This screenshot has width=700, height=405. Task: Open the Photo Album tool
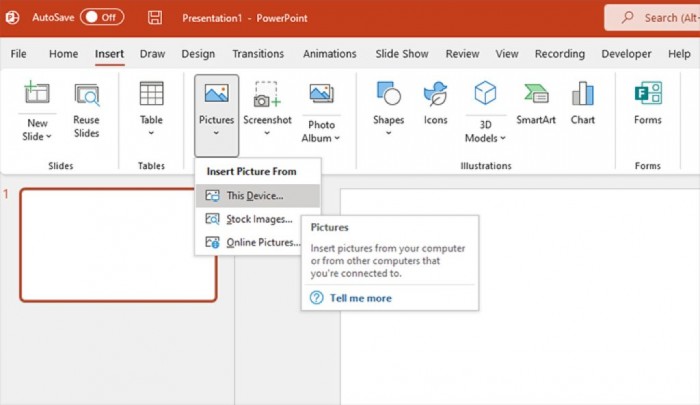point(322,96)
